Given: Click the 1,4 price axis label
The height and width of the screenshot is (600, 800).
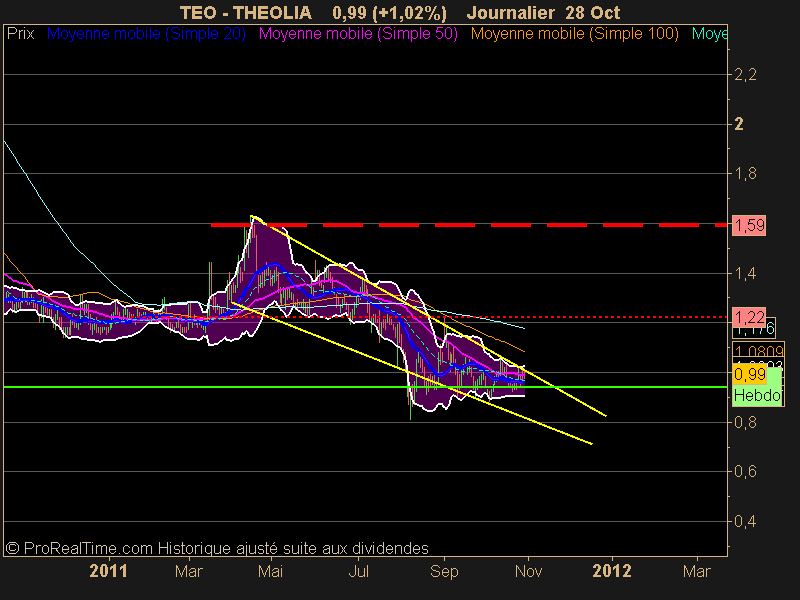Looking at the screenshot, I should tap(745, 273).
